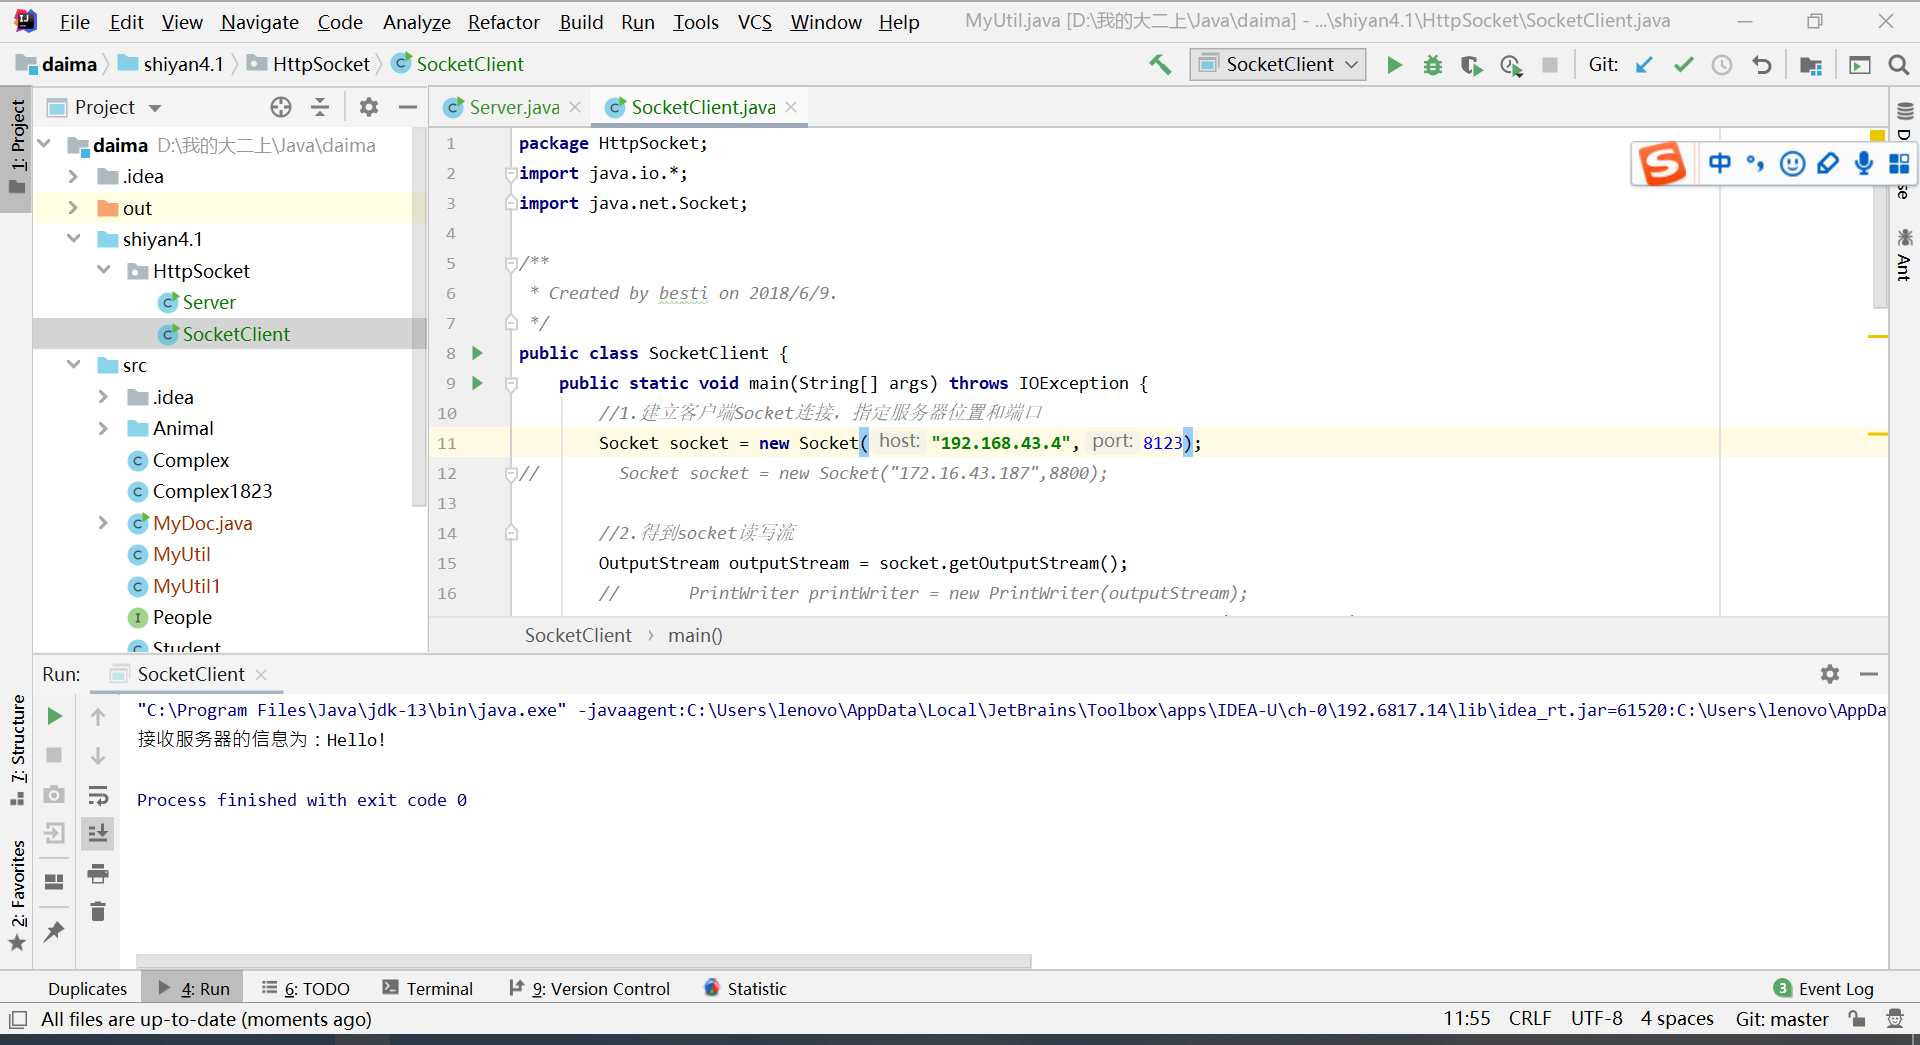Show Git history with the clock icon
The width and height of the screenshot is (1920, 1045).
(1722, 65)
